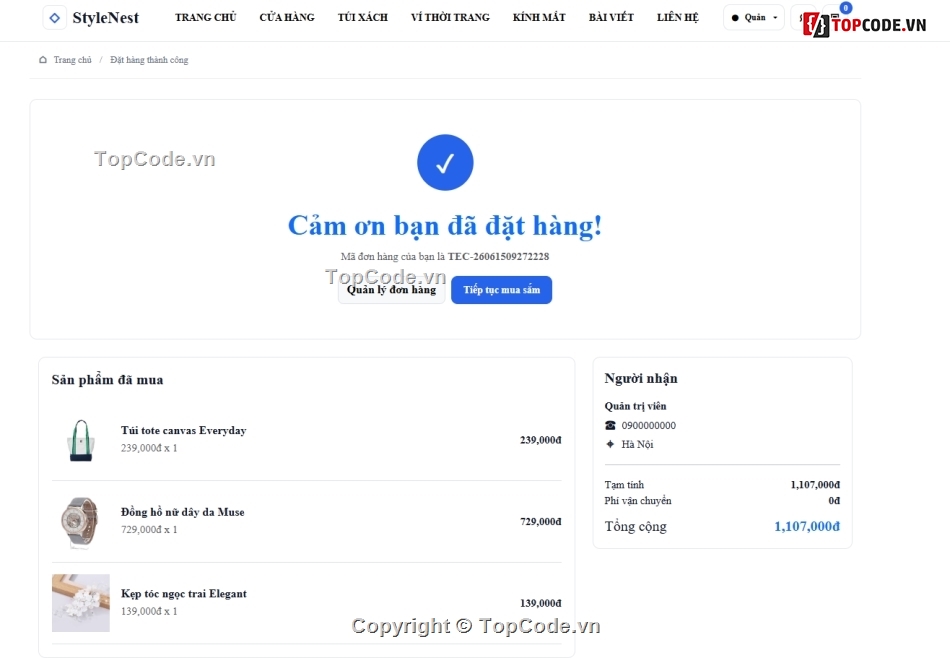This screenshot has height=658, width=950.
Task: Click the Túi tote canvas Everyday product name
Action: click(x=184, y=430)
